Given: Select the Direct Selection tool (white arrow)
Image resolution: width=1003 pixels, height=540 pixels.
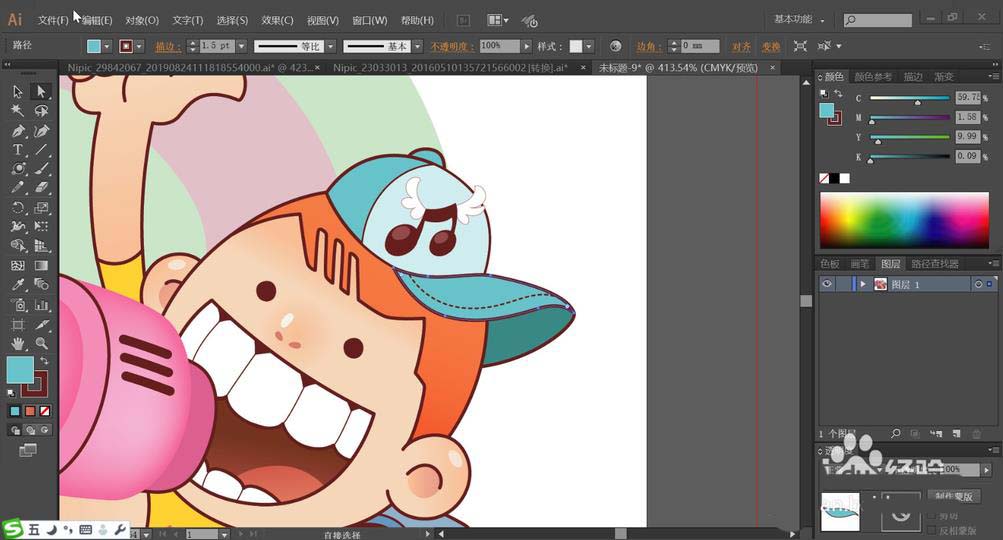Looking at the screenshot, I should (x=41, y=91).
